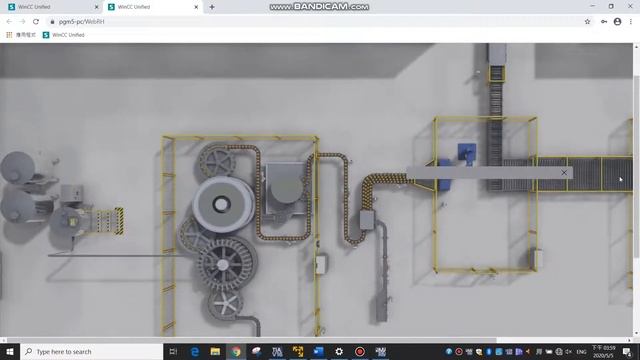The height and width of the screenshot is (360, 640).
Task: View site security lock icon
Action: point(52,22)
